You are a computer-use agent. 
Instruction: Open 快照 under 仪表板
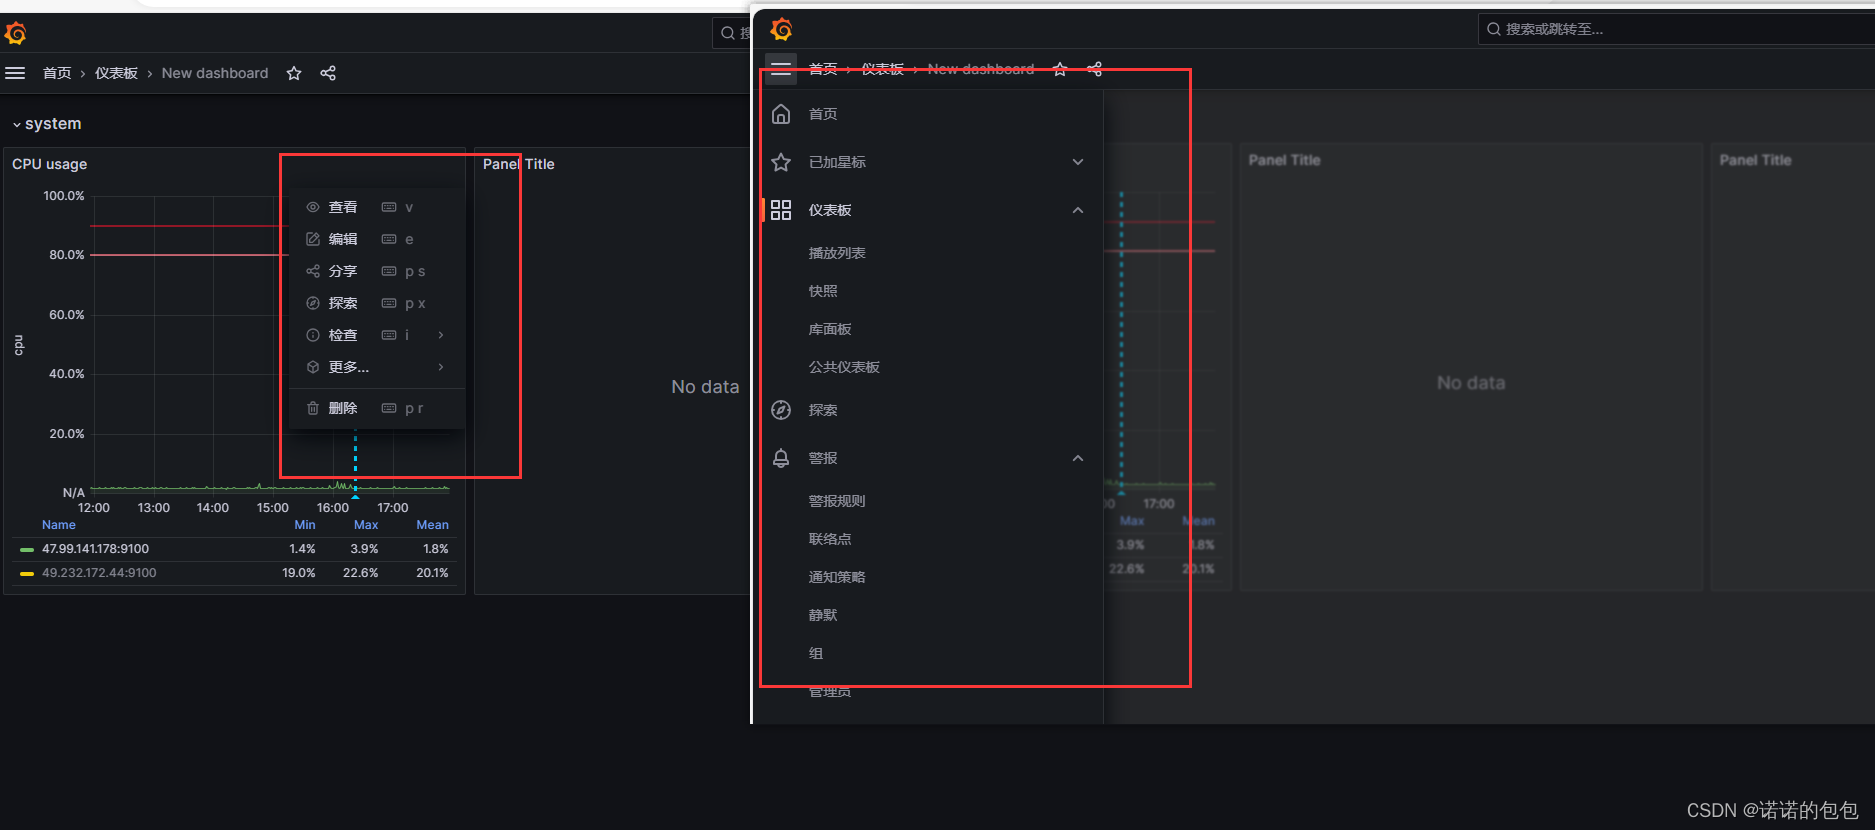[x=823, y=291]
